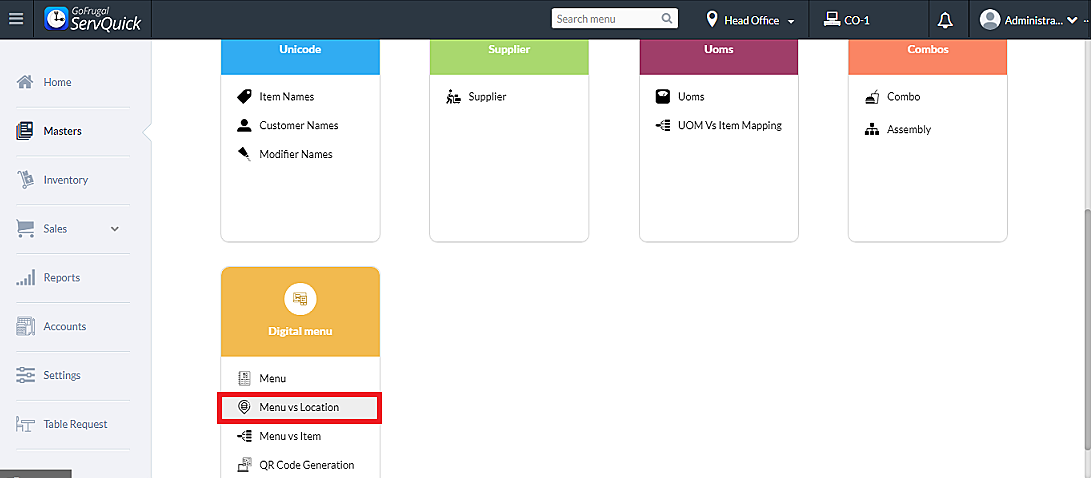
Task: Click the Accounts sidebar icon
Action: point(26,327)
